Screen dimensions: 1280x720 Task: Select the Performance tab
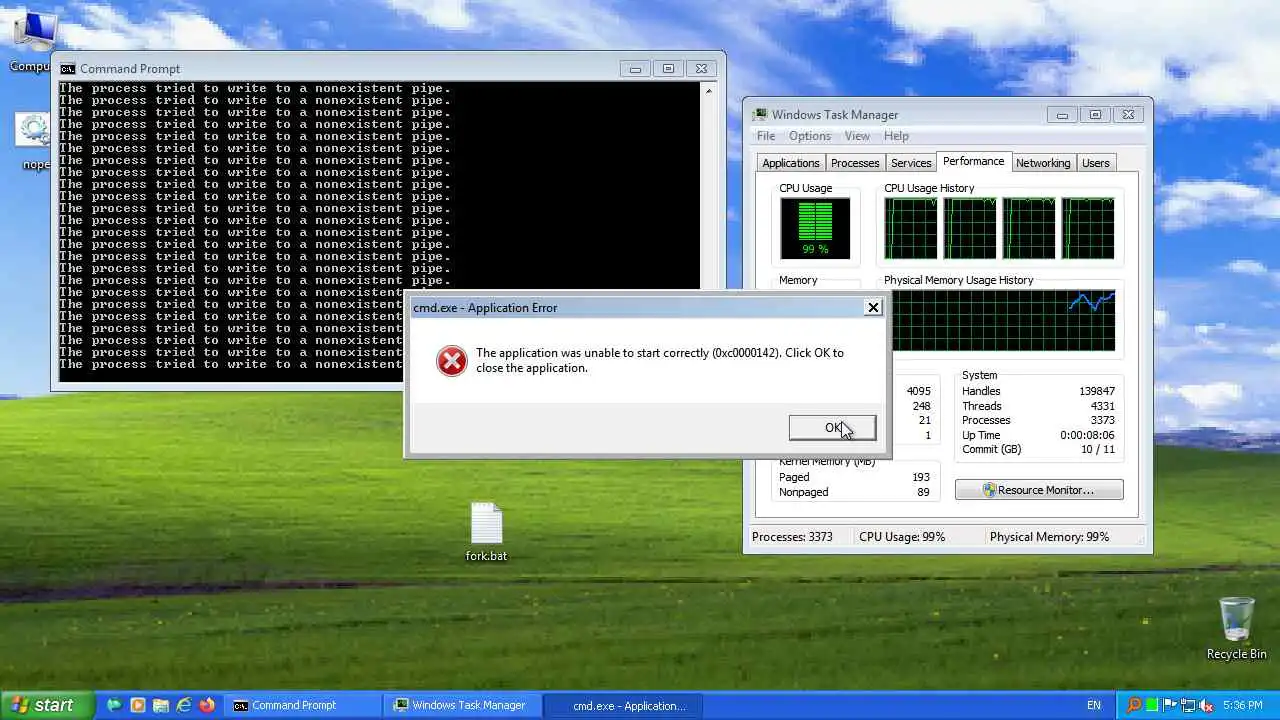point(974,161)
